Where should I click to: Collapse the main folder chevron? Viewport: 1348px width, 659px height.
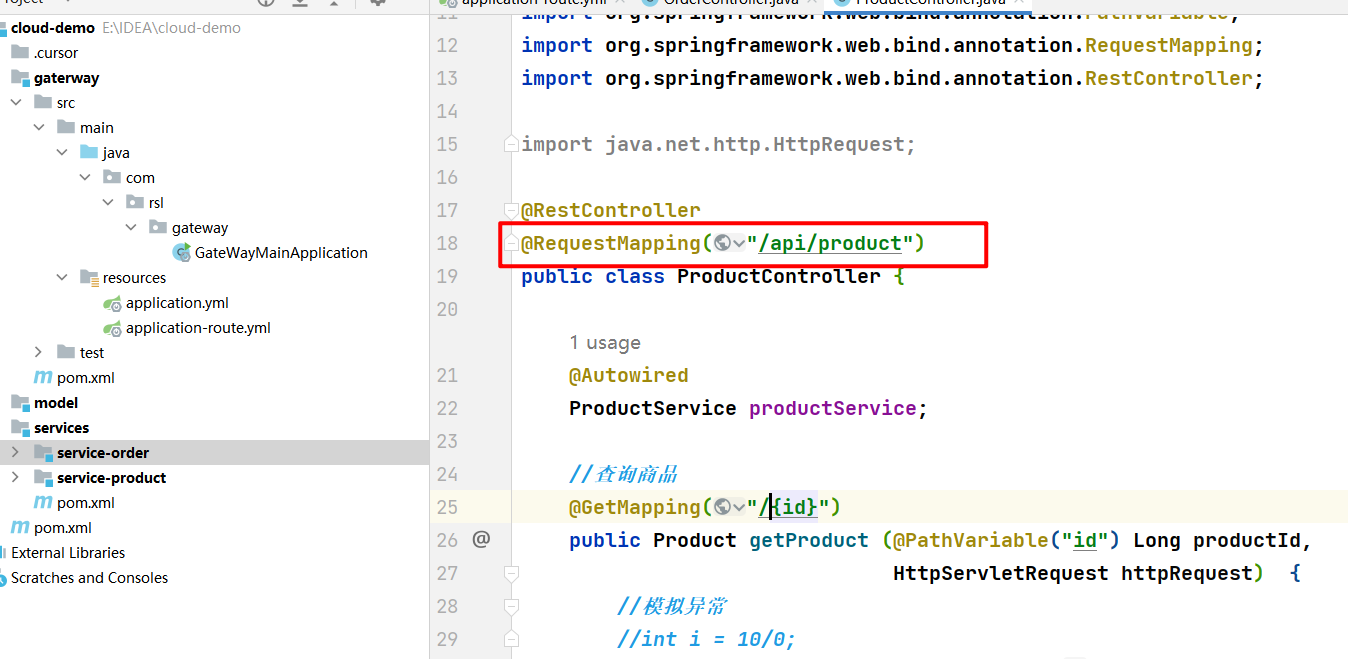pos(39,127)
